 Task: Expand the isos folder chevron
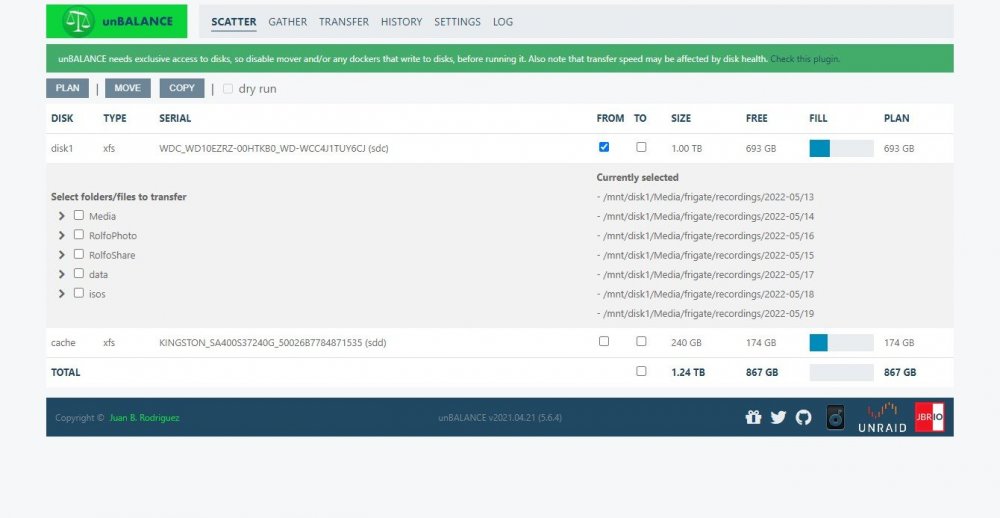(x=62, y=294)
